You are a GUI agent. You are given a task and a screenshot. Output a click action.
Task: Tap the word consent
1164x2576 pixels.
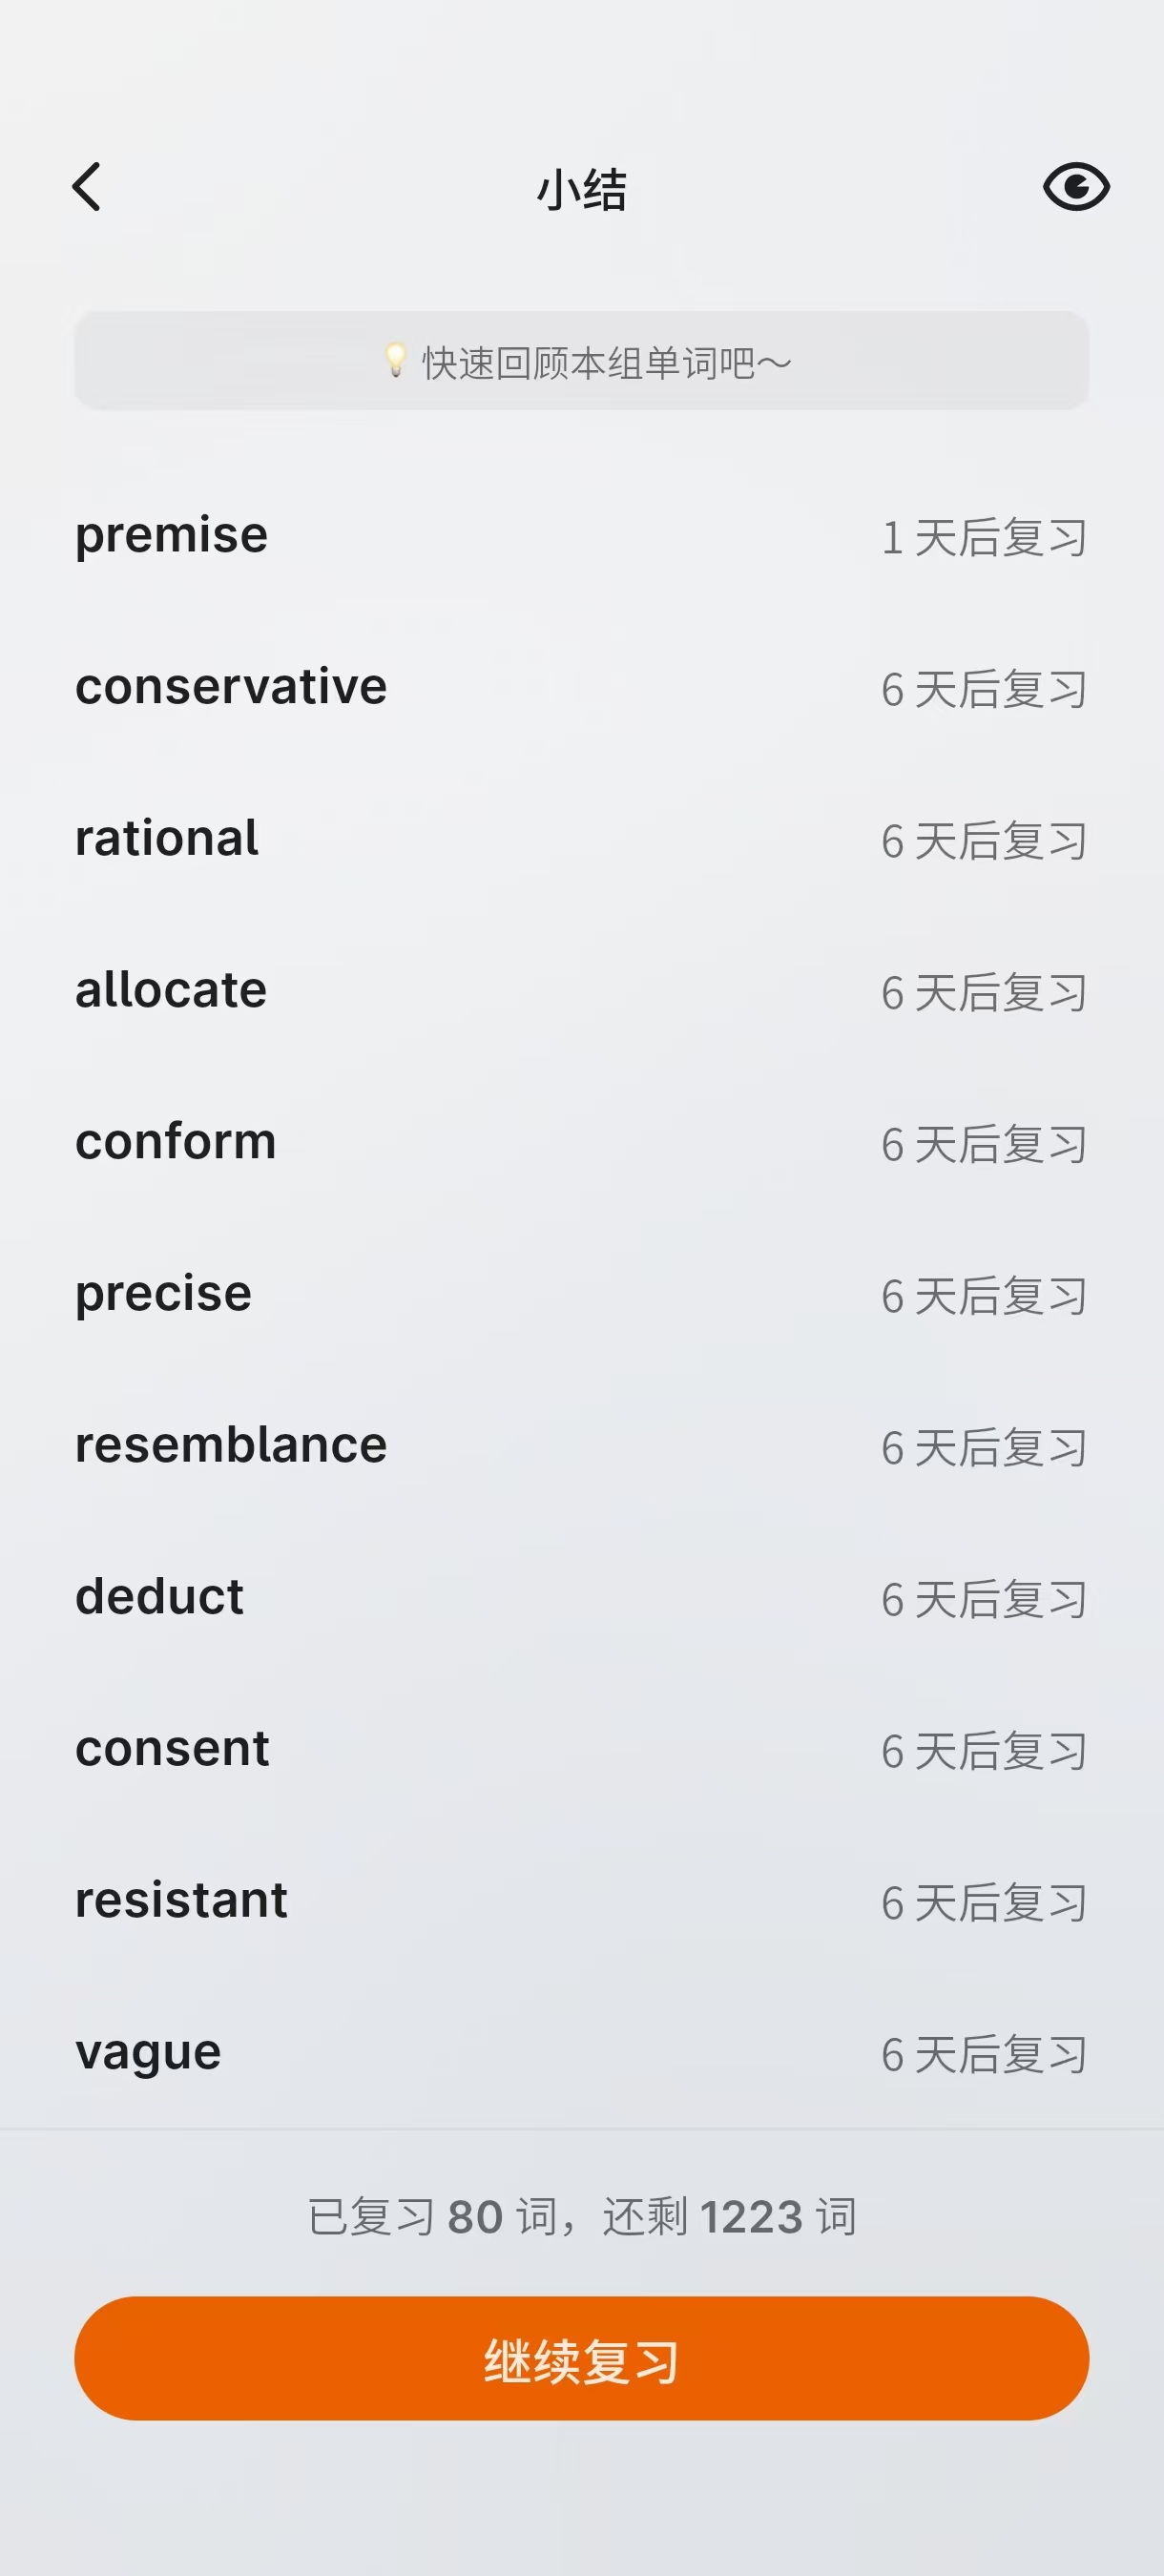point(172,1750)
